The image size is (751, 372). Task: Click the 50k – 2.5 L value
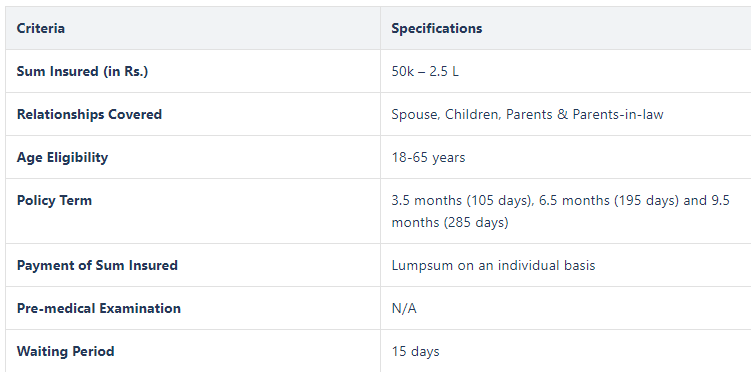click(425, 71)
